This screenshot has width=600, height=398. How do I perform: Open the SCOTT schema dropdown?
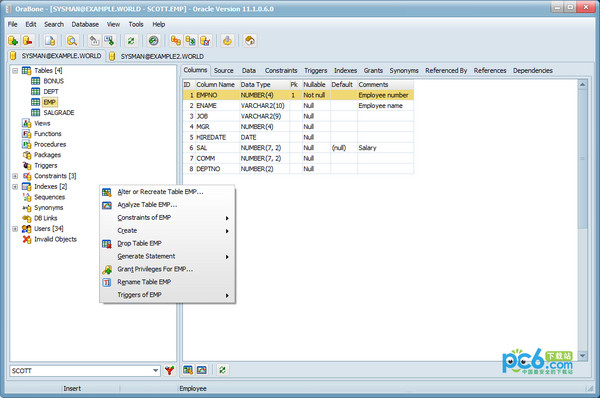coord(155,370)
